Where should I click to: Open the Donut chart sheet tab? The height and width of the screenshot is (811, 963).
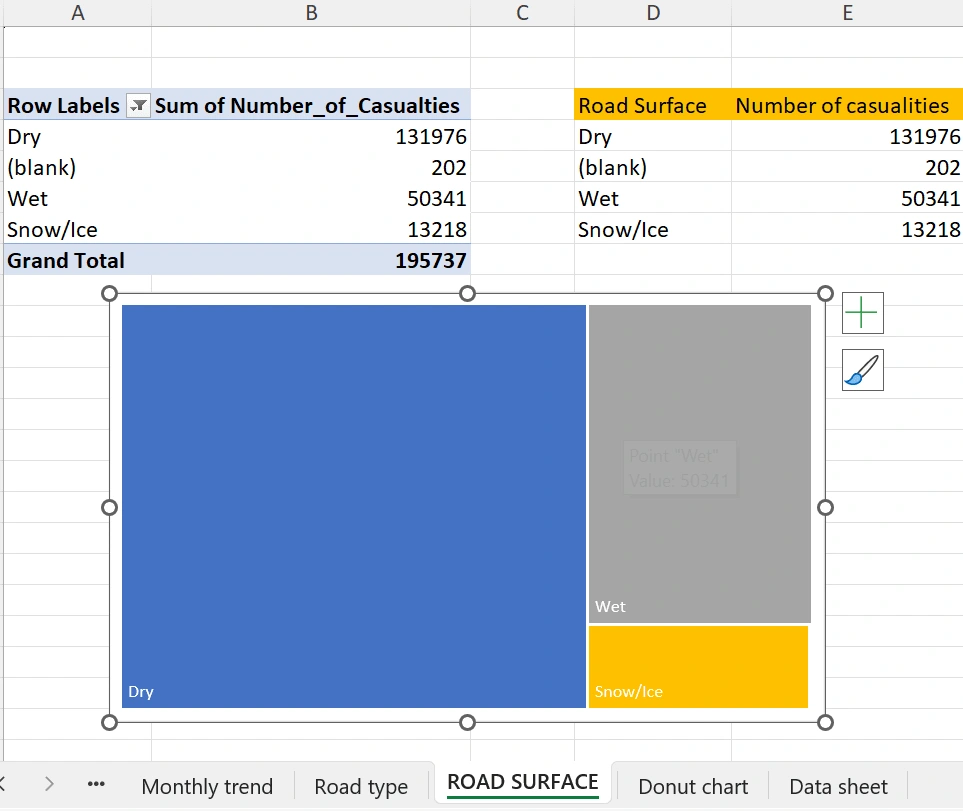693,786
